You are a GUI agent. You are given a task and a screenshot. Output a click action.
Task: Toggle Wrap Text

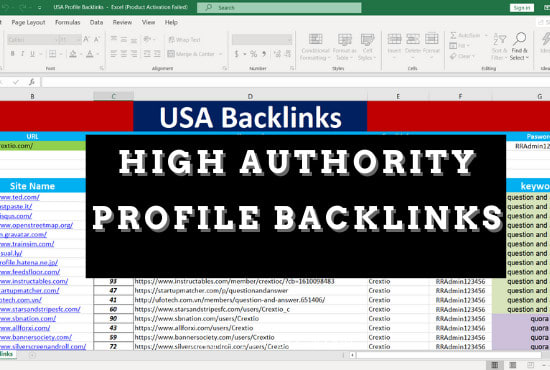point(185,40)
